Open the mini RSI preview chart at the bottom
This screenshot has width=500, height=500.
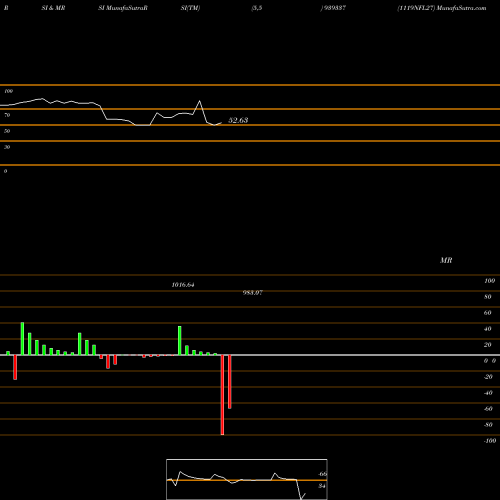tap(247, 479)
